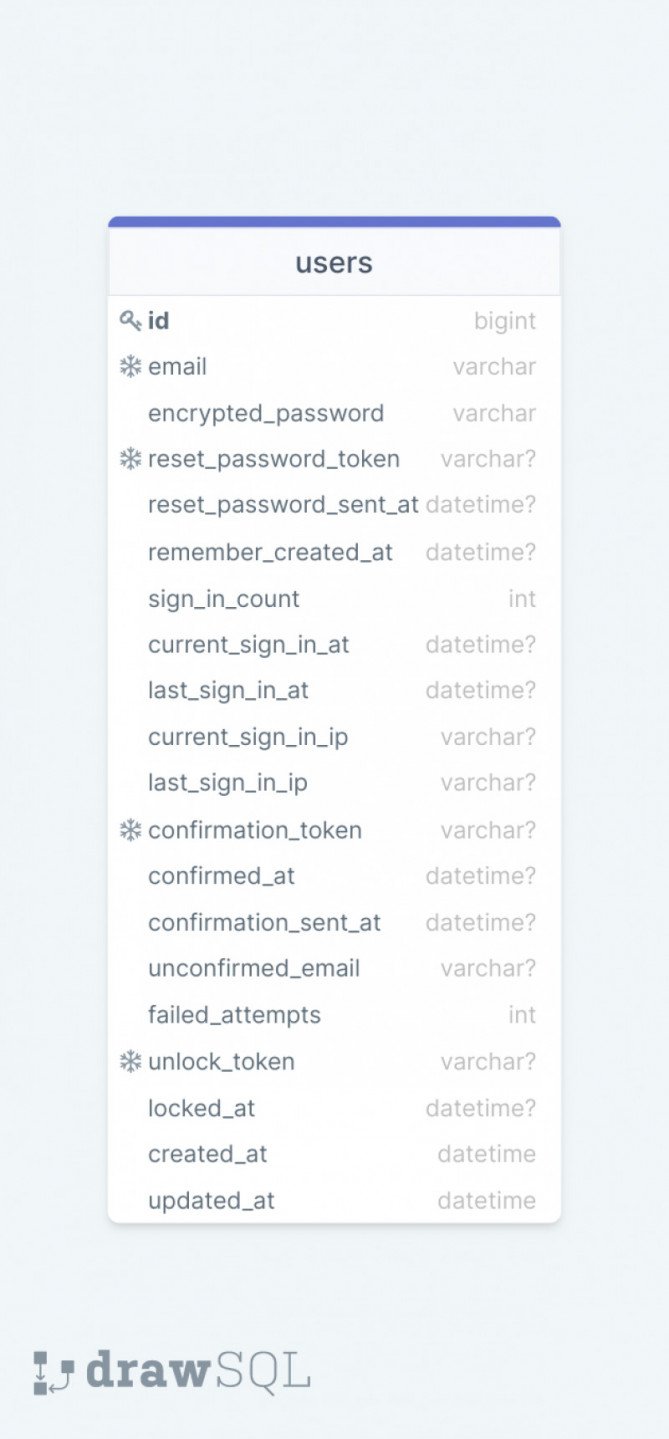The height and width of the screenshot is (1439, 669).
Task: Click the snowflake icon beside confirmation_token
Action: [130, 830]
